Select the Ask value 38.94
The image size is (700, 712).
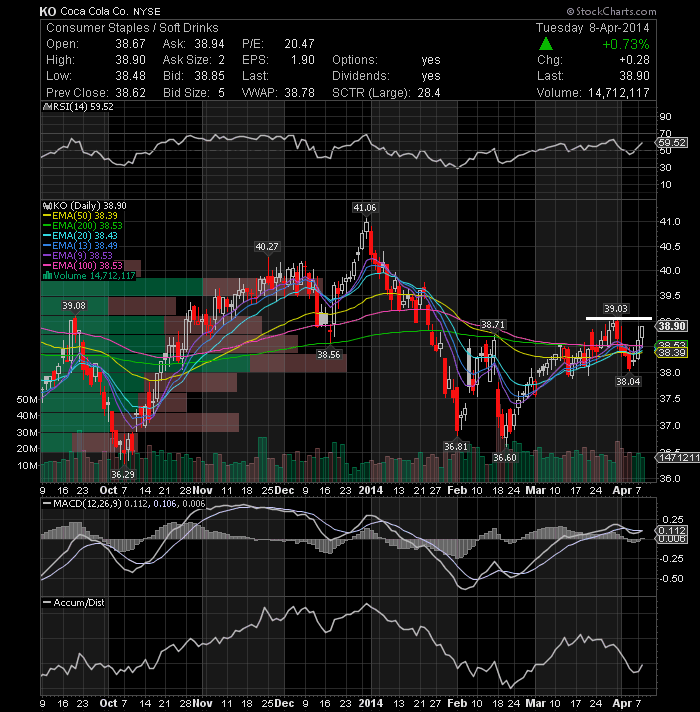coord(209,44)
